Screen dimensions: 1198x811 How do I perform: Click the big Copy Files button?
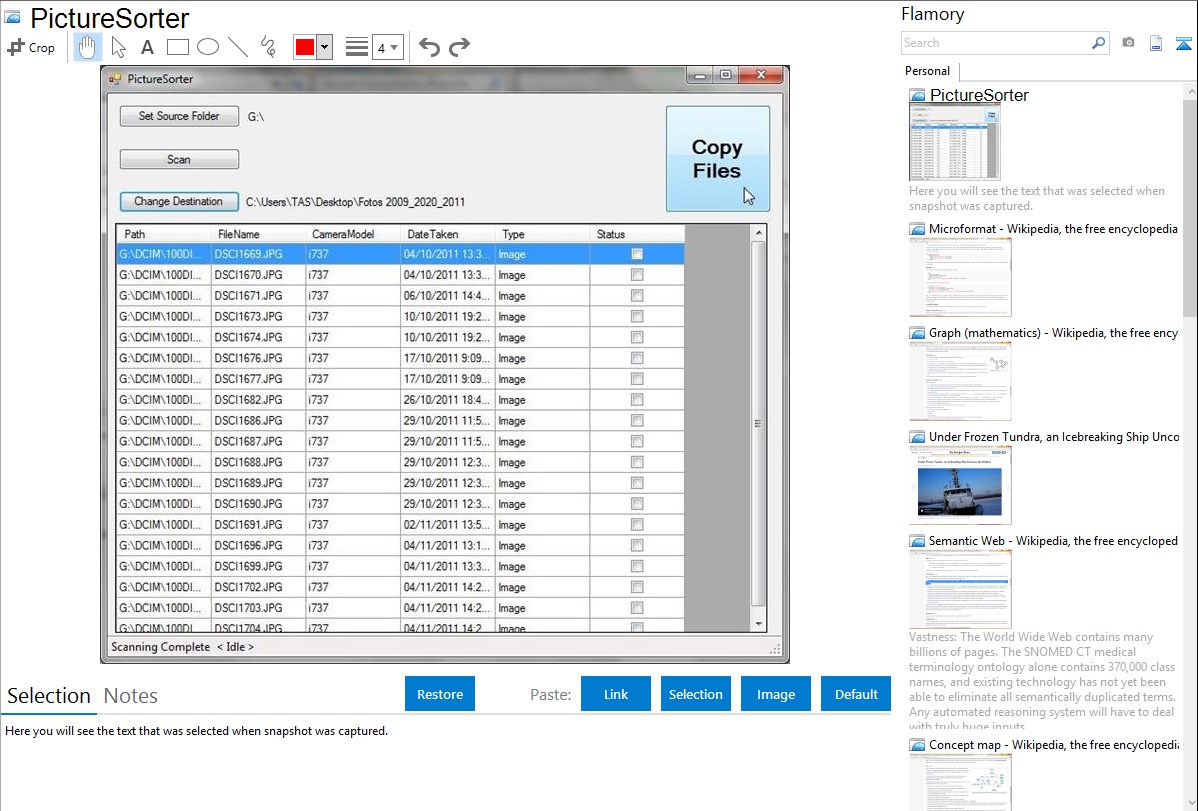pyautogui.click(x=717, y=158)
